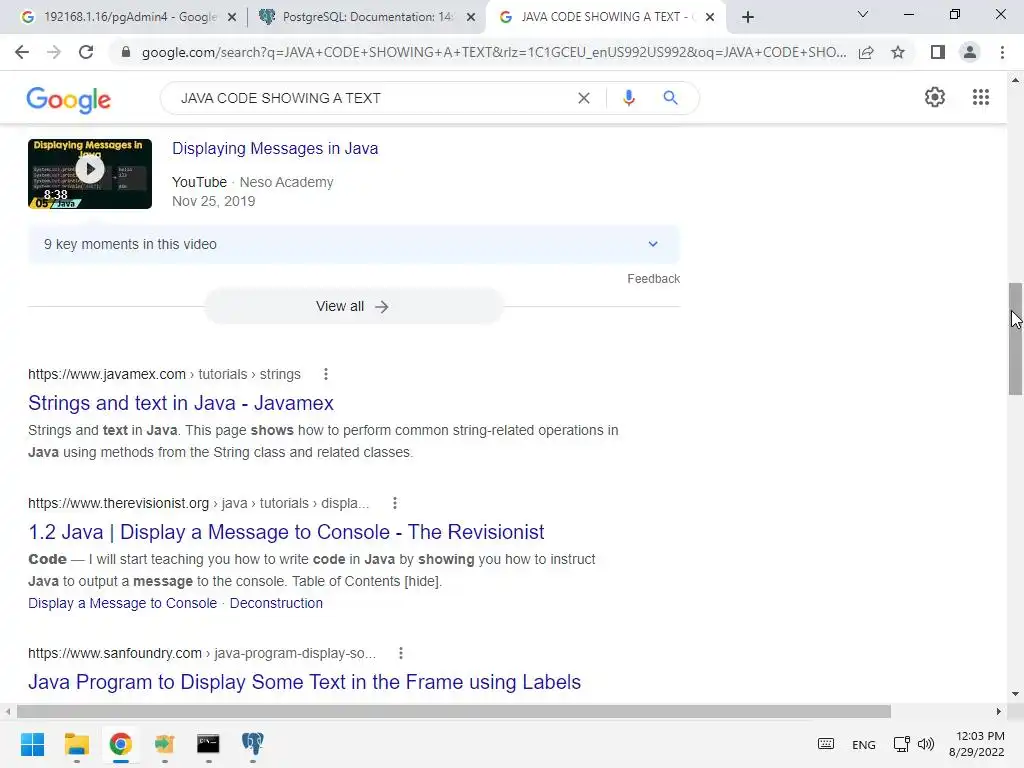Reload the page with refresh icon
This screenshot has width=1024, height=768.
click(86, 52)
